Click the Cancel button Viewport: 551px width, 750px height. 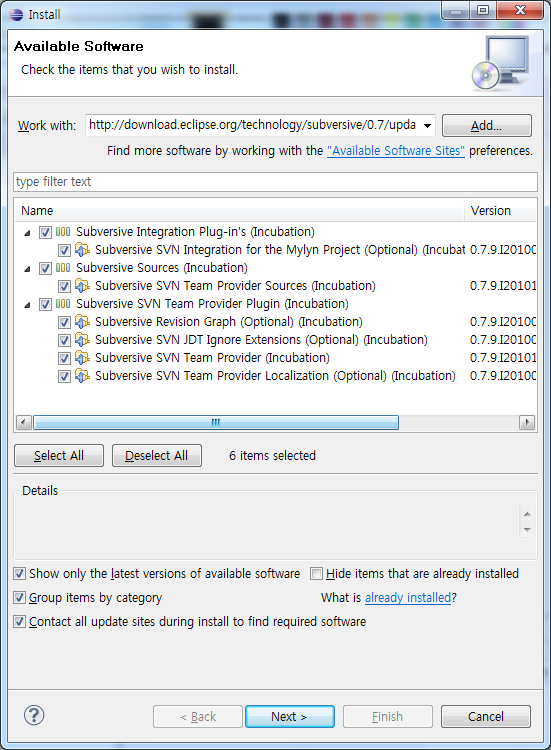(x=485, y=717)
